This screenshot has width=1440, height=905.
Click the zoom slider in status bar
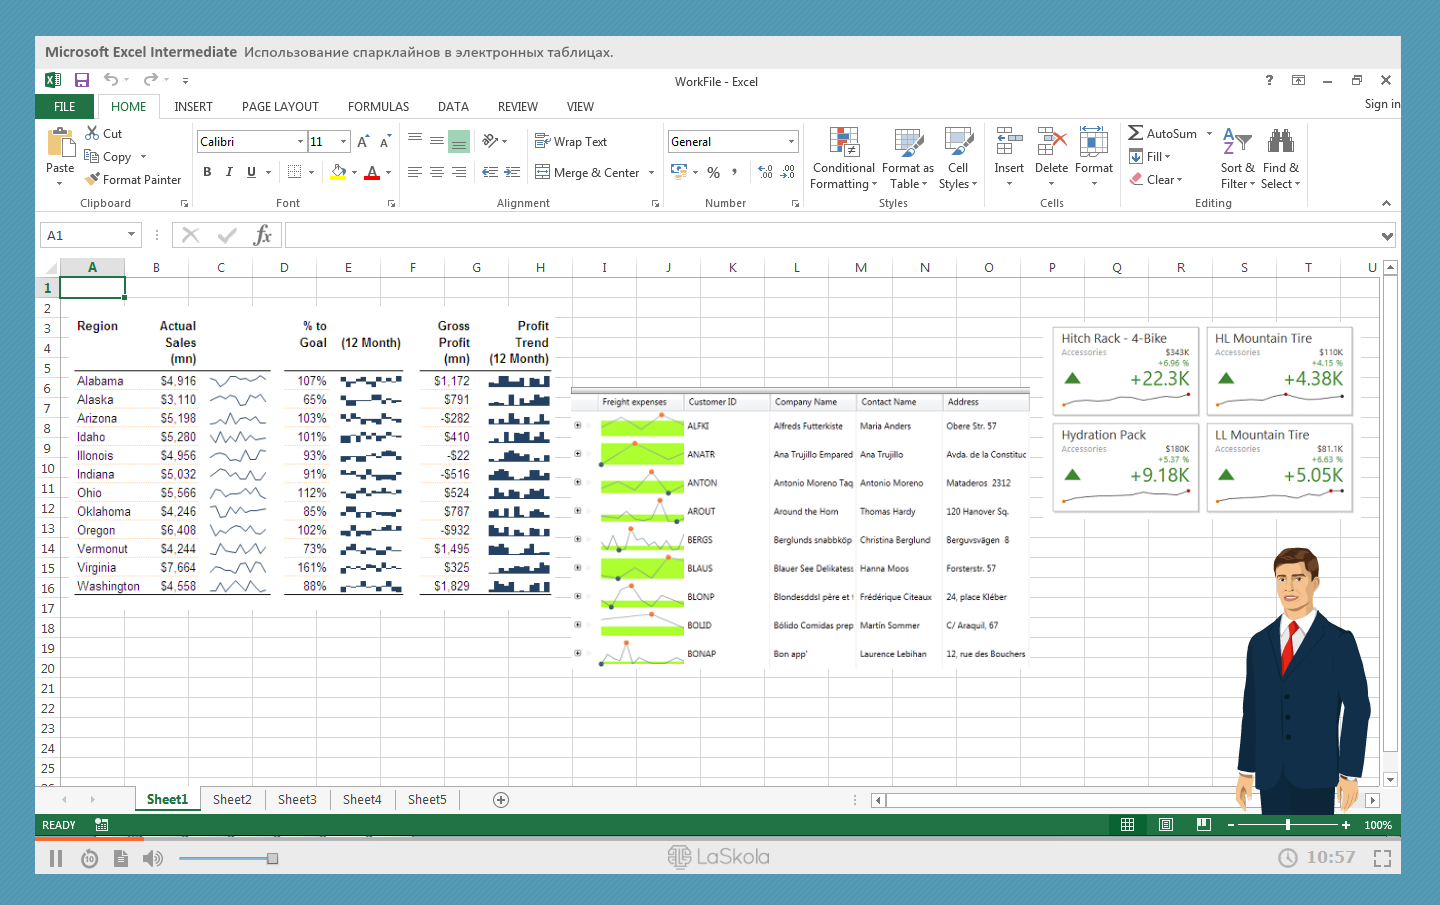click(1288, 825)
